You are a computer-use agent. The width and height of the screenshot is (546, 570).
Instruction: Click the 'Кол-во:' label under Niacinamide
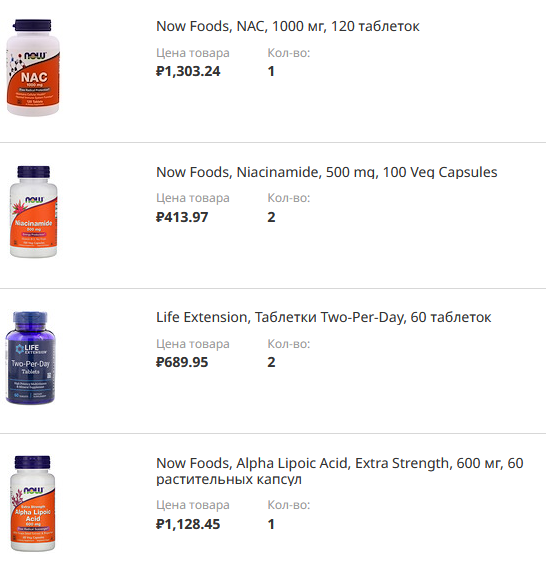pyautogui.click(x=289, y=198)
